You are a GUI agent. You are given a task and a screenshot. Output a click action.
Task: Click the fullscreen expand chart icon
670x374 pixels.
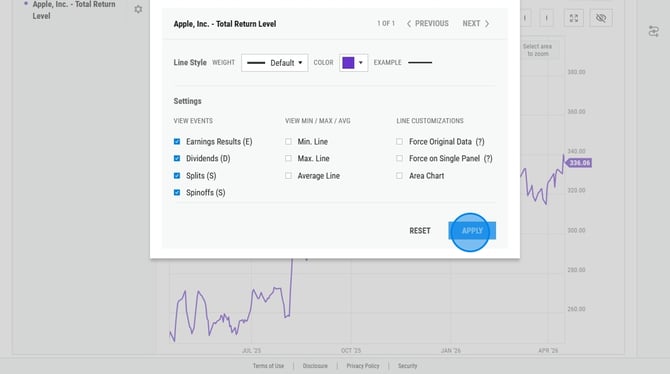[573, 18]
